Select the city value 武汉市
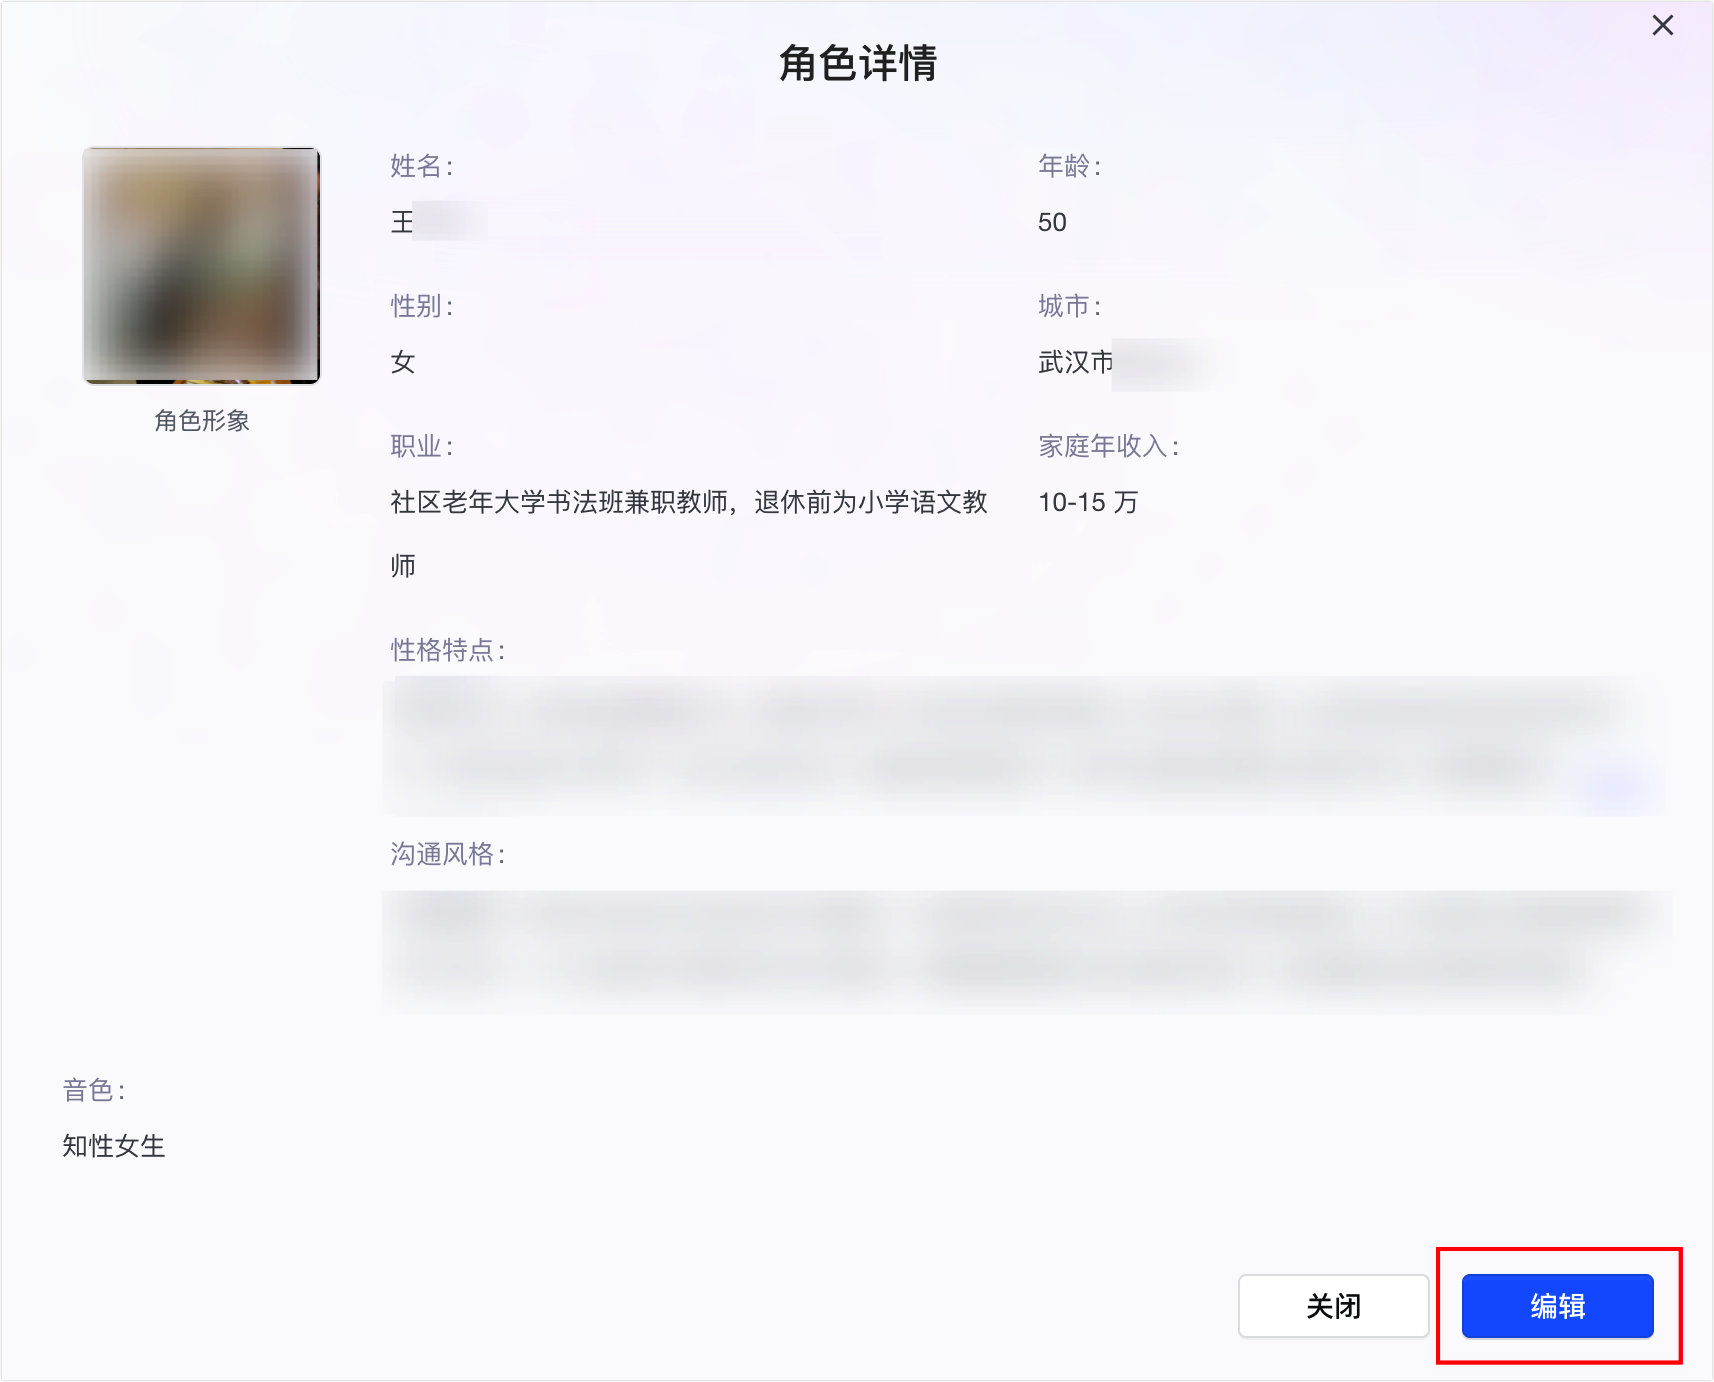 tap(1076, 362)
